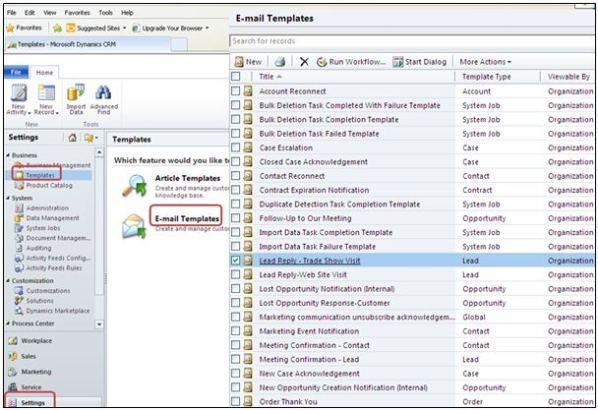Check the New Case Acknowledgement checkbox
598x410 pixels.
236,373
